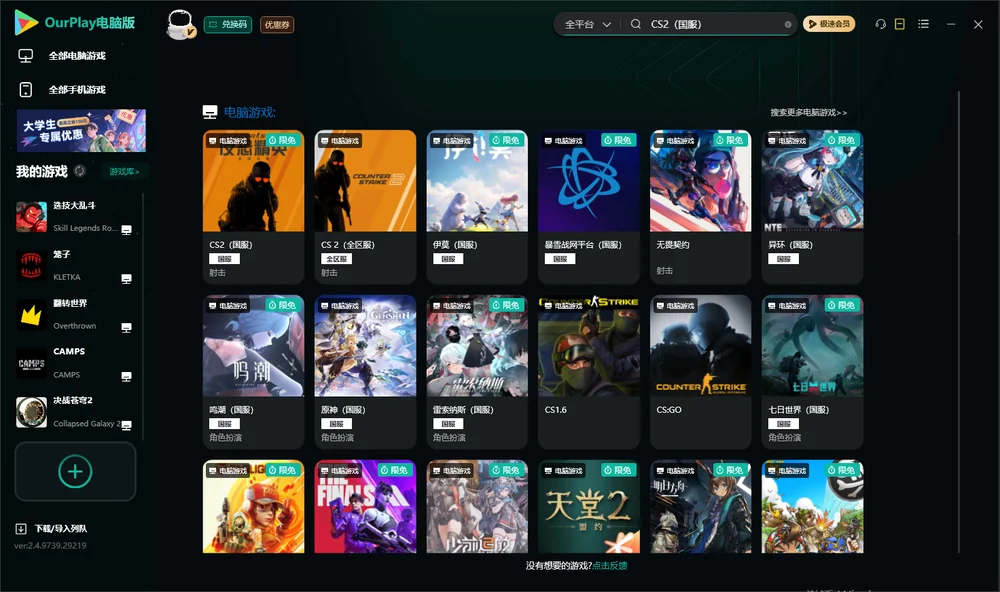Click the plus button to add a game
Image resolution: width=1000 pixels, height=592 pixels.
[x=75, y=471]
